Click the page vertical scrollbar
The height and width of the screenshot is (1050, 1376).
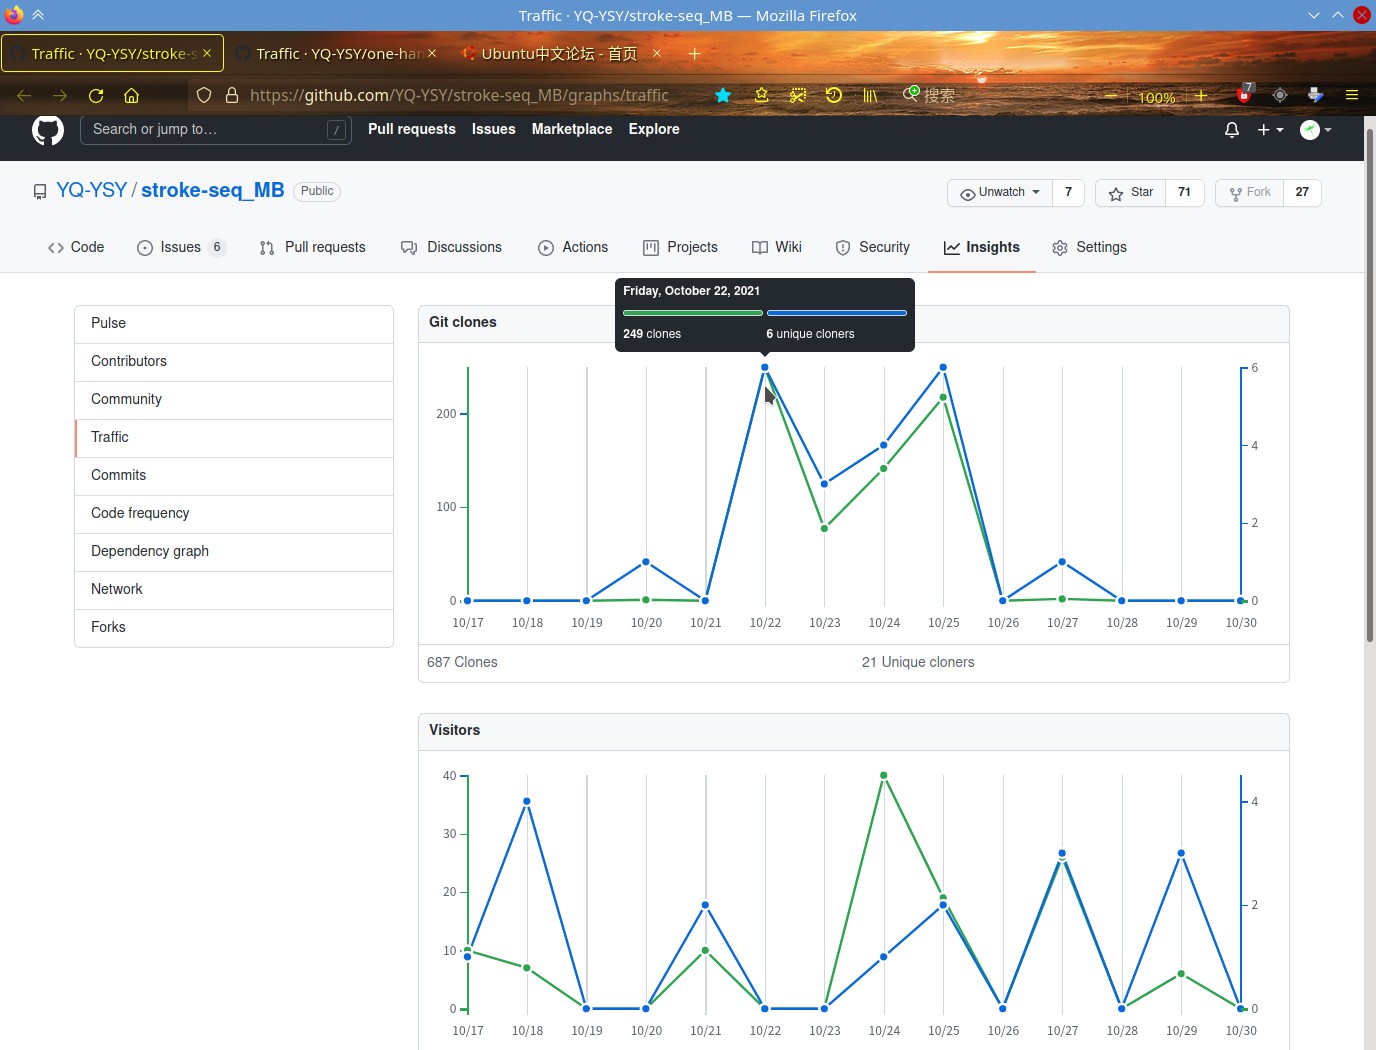point(1370,385)
